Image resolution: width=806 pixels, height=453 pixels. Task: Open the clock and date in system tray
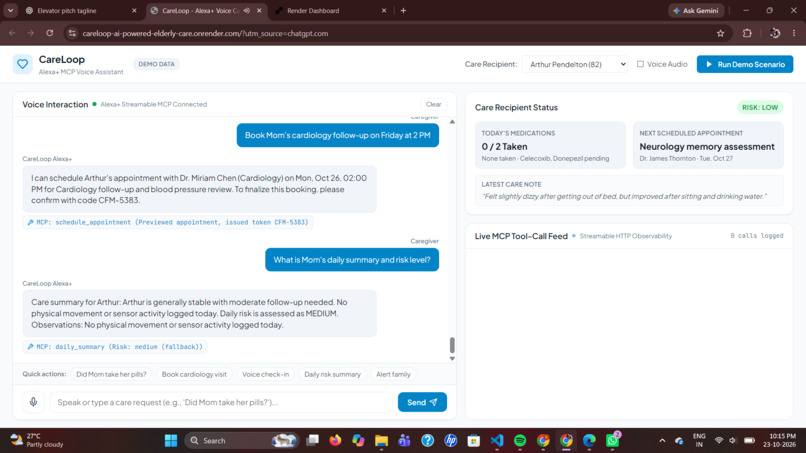coord(779,441)
